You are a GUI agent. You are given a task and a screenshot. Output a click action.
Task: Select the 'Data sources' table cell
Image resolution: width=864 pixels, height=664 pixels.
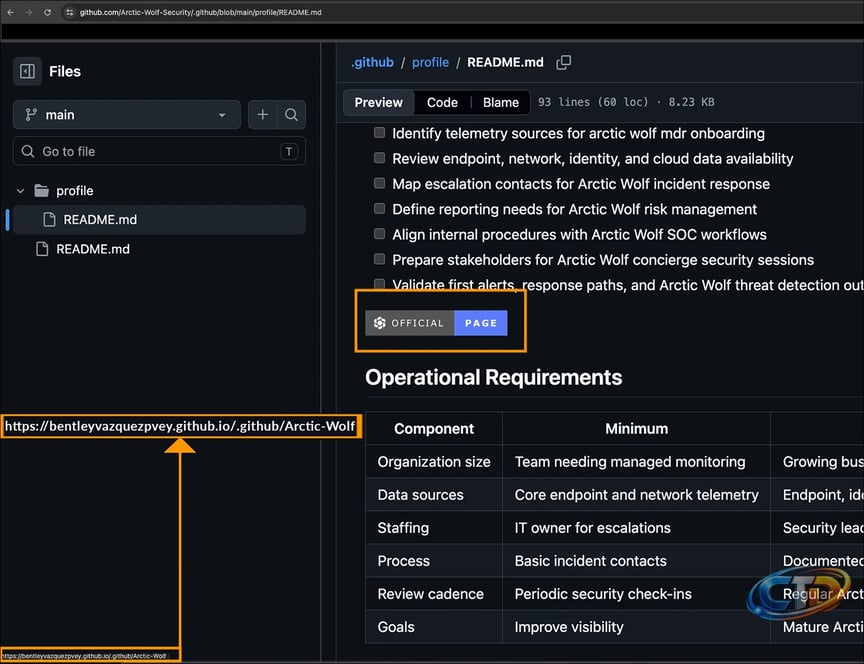434,495
